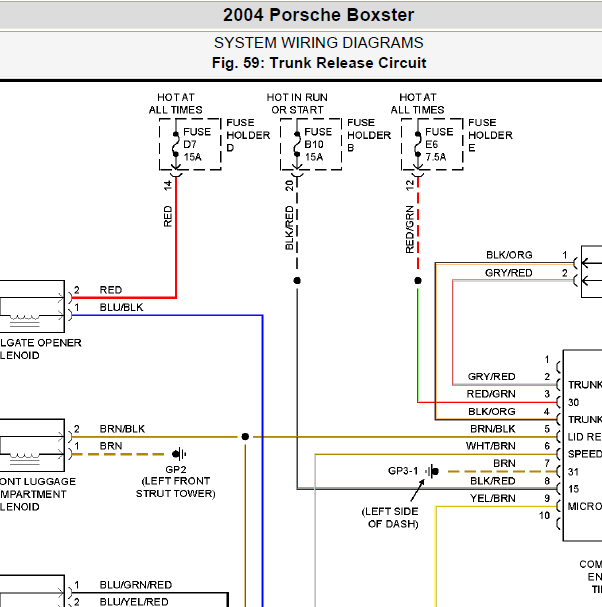
Task: Click the "2004 Porsche Boxster" title
Action: coord(318,15)
